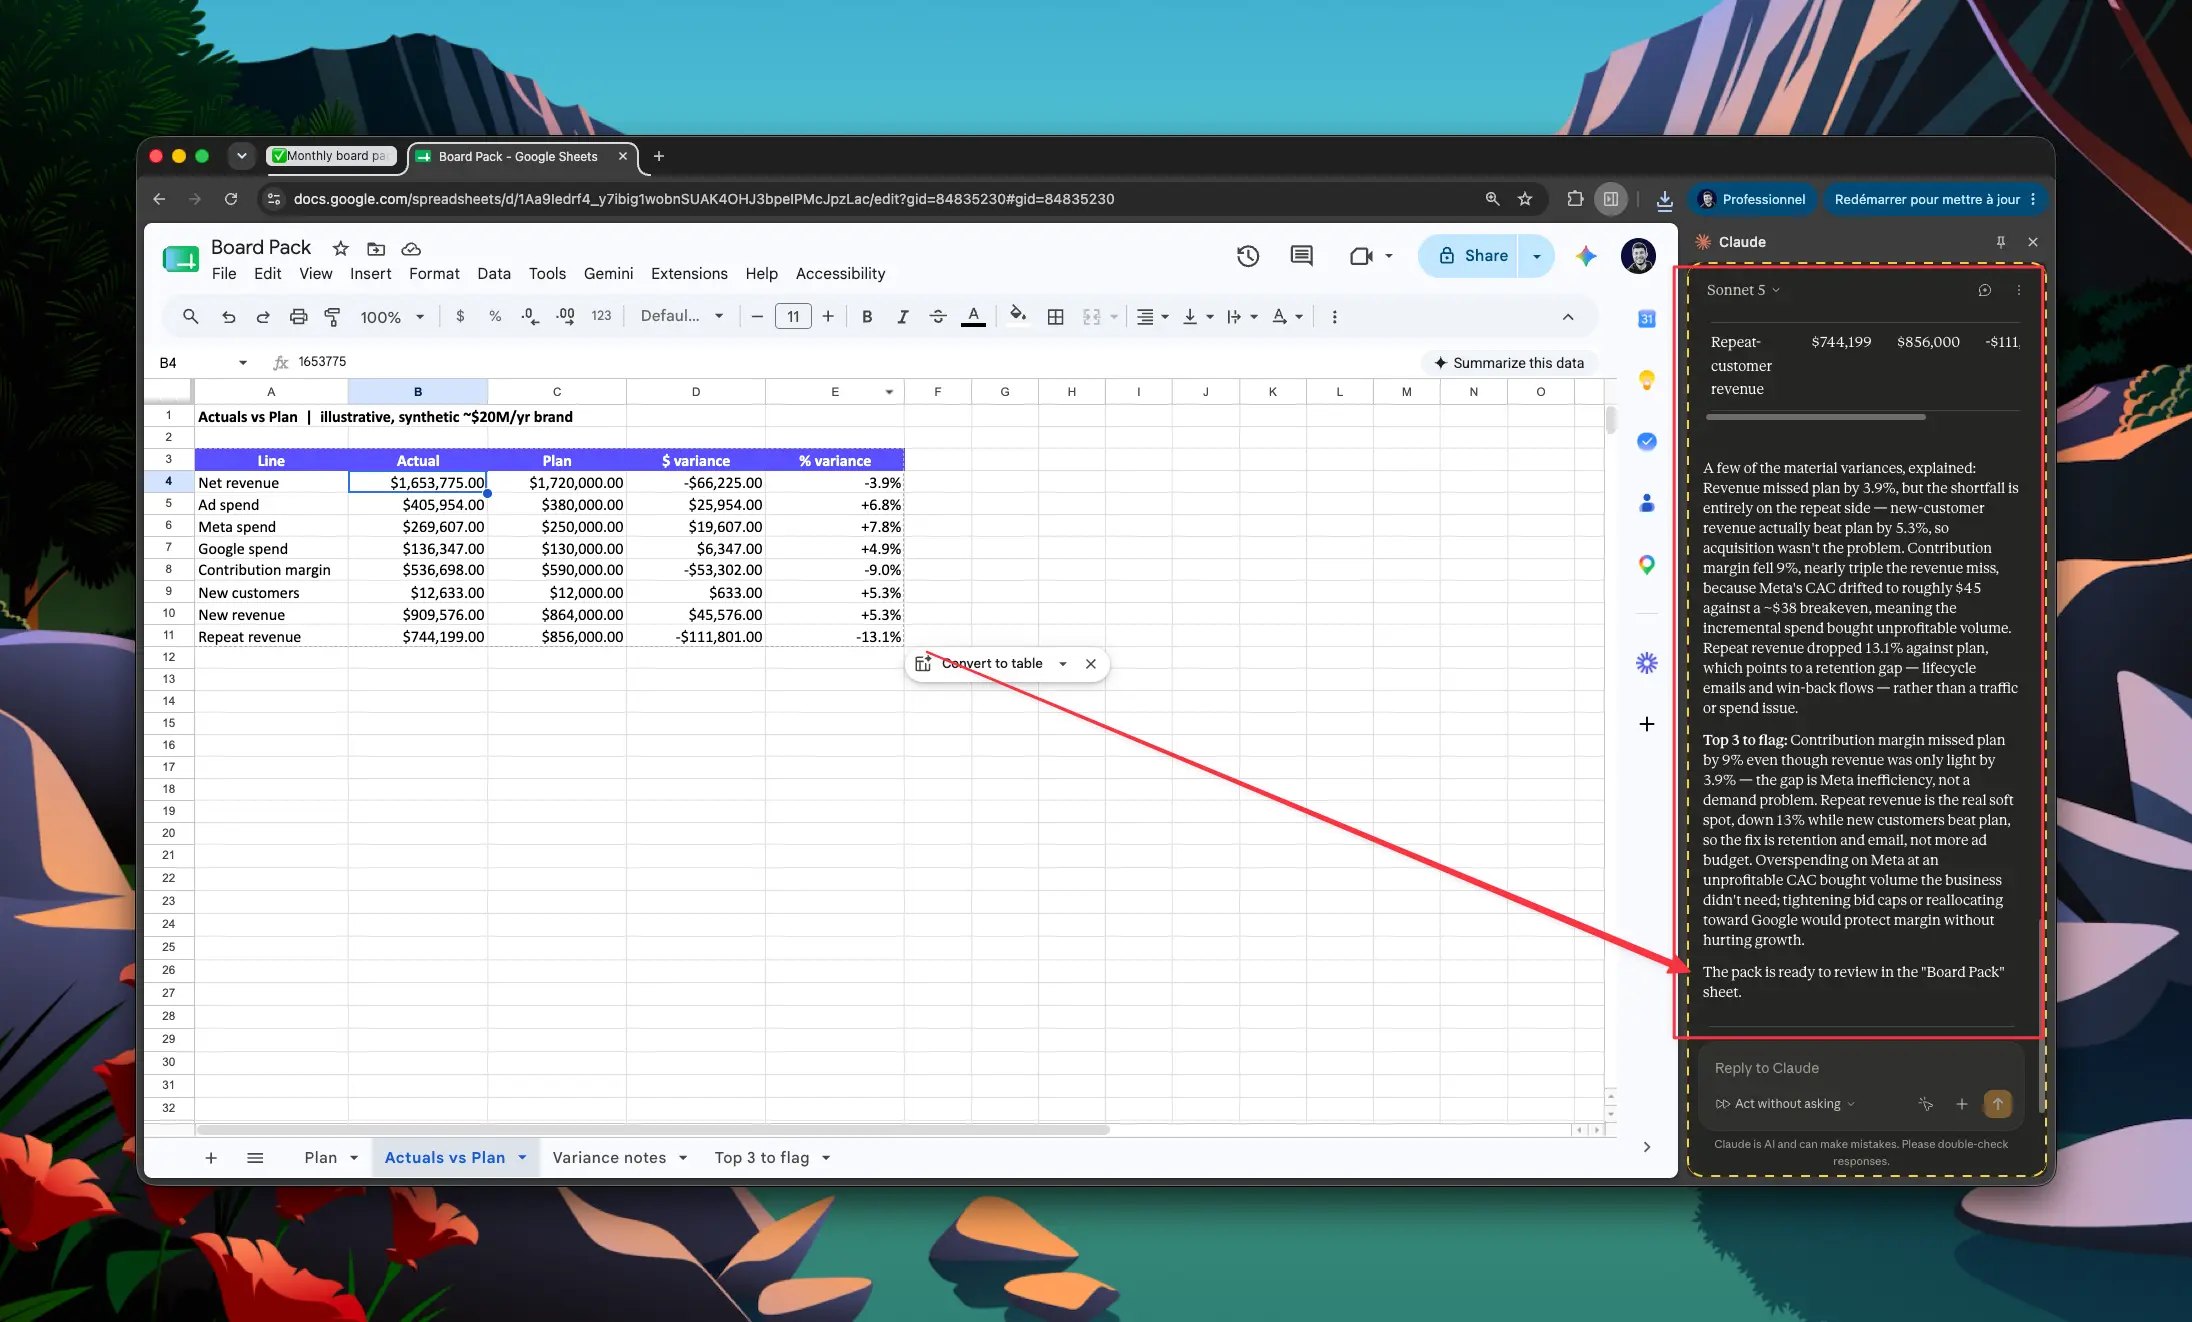Open the zoom level dropdown
The width and height of the screenshot is (2192, 1322).
[392, 316]
